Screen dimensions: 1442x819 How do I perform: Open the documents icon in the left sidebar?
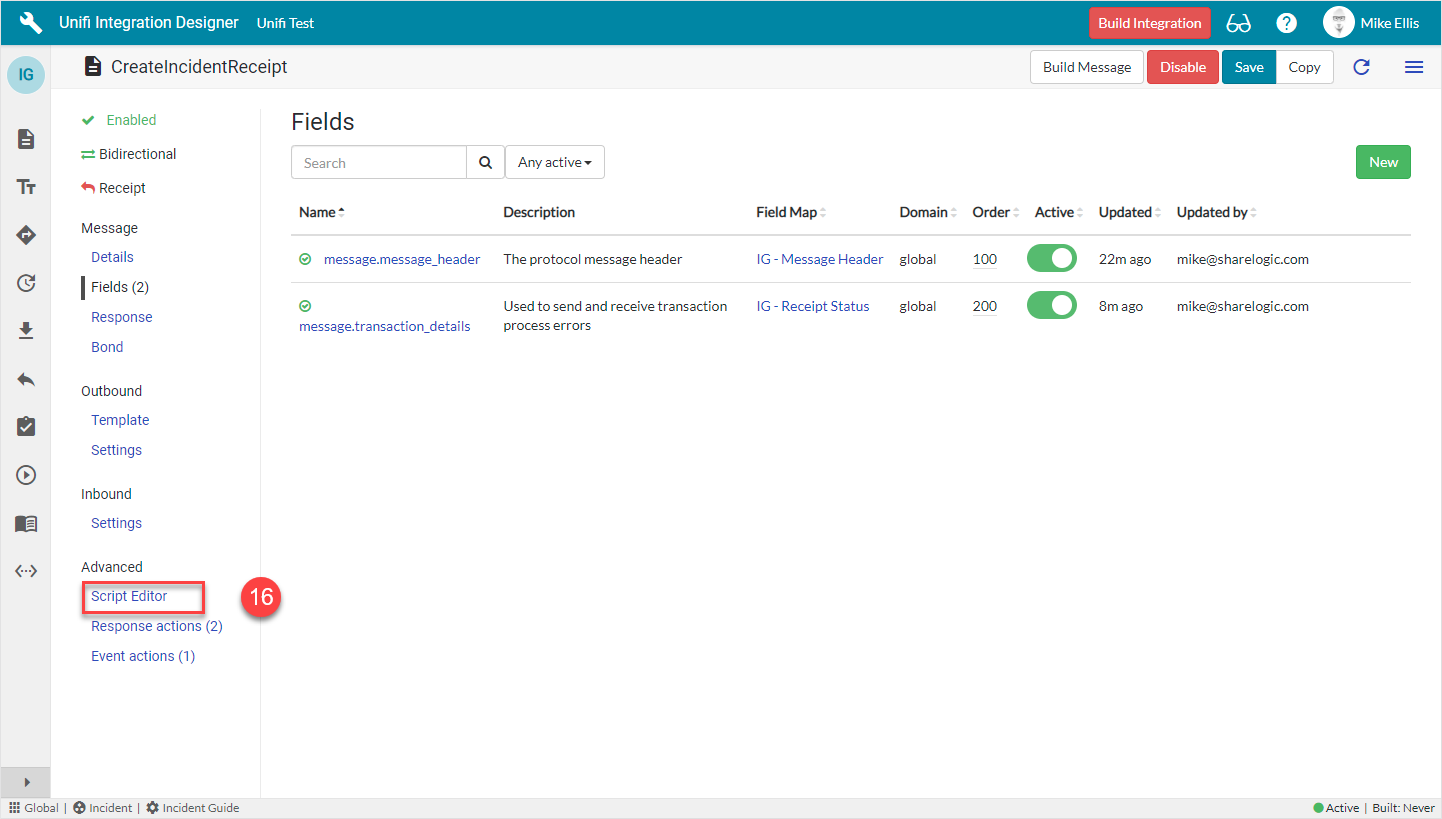coord(25,139)
